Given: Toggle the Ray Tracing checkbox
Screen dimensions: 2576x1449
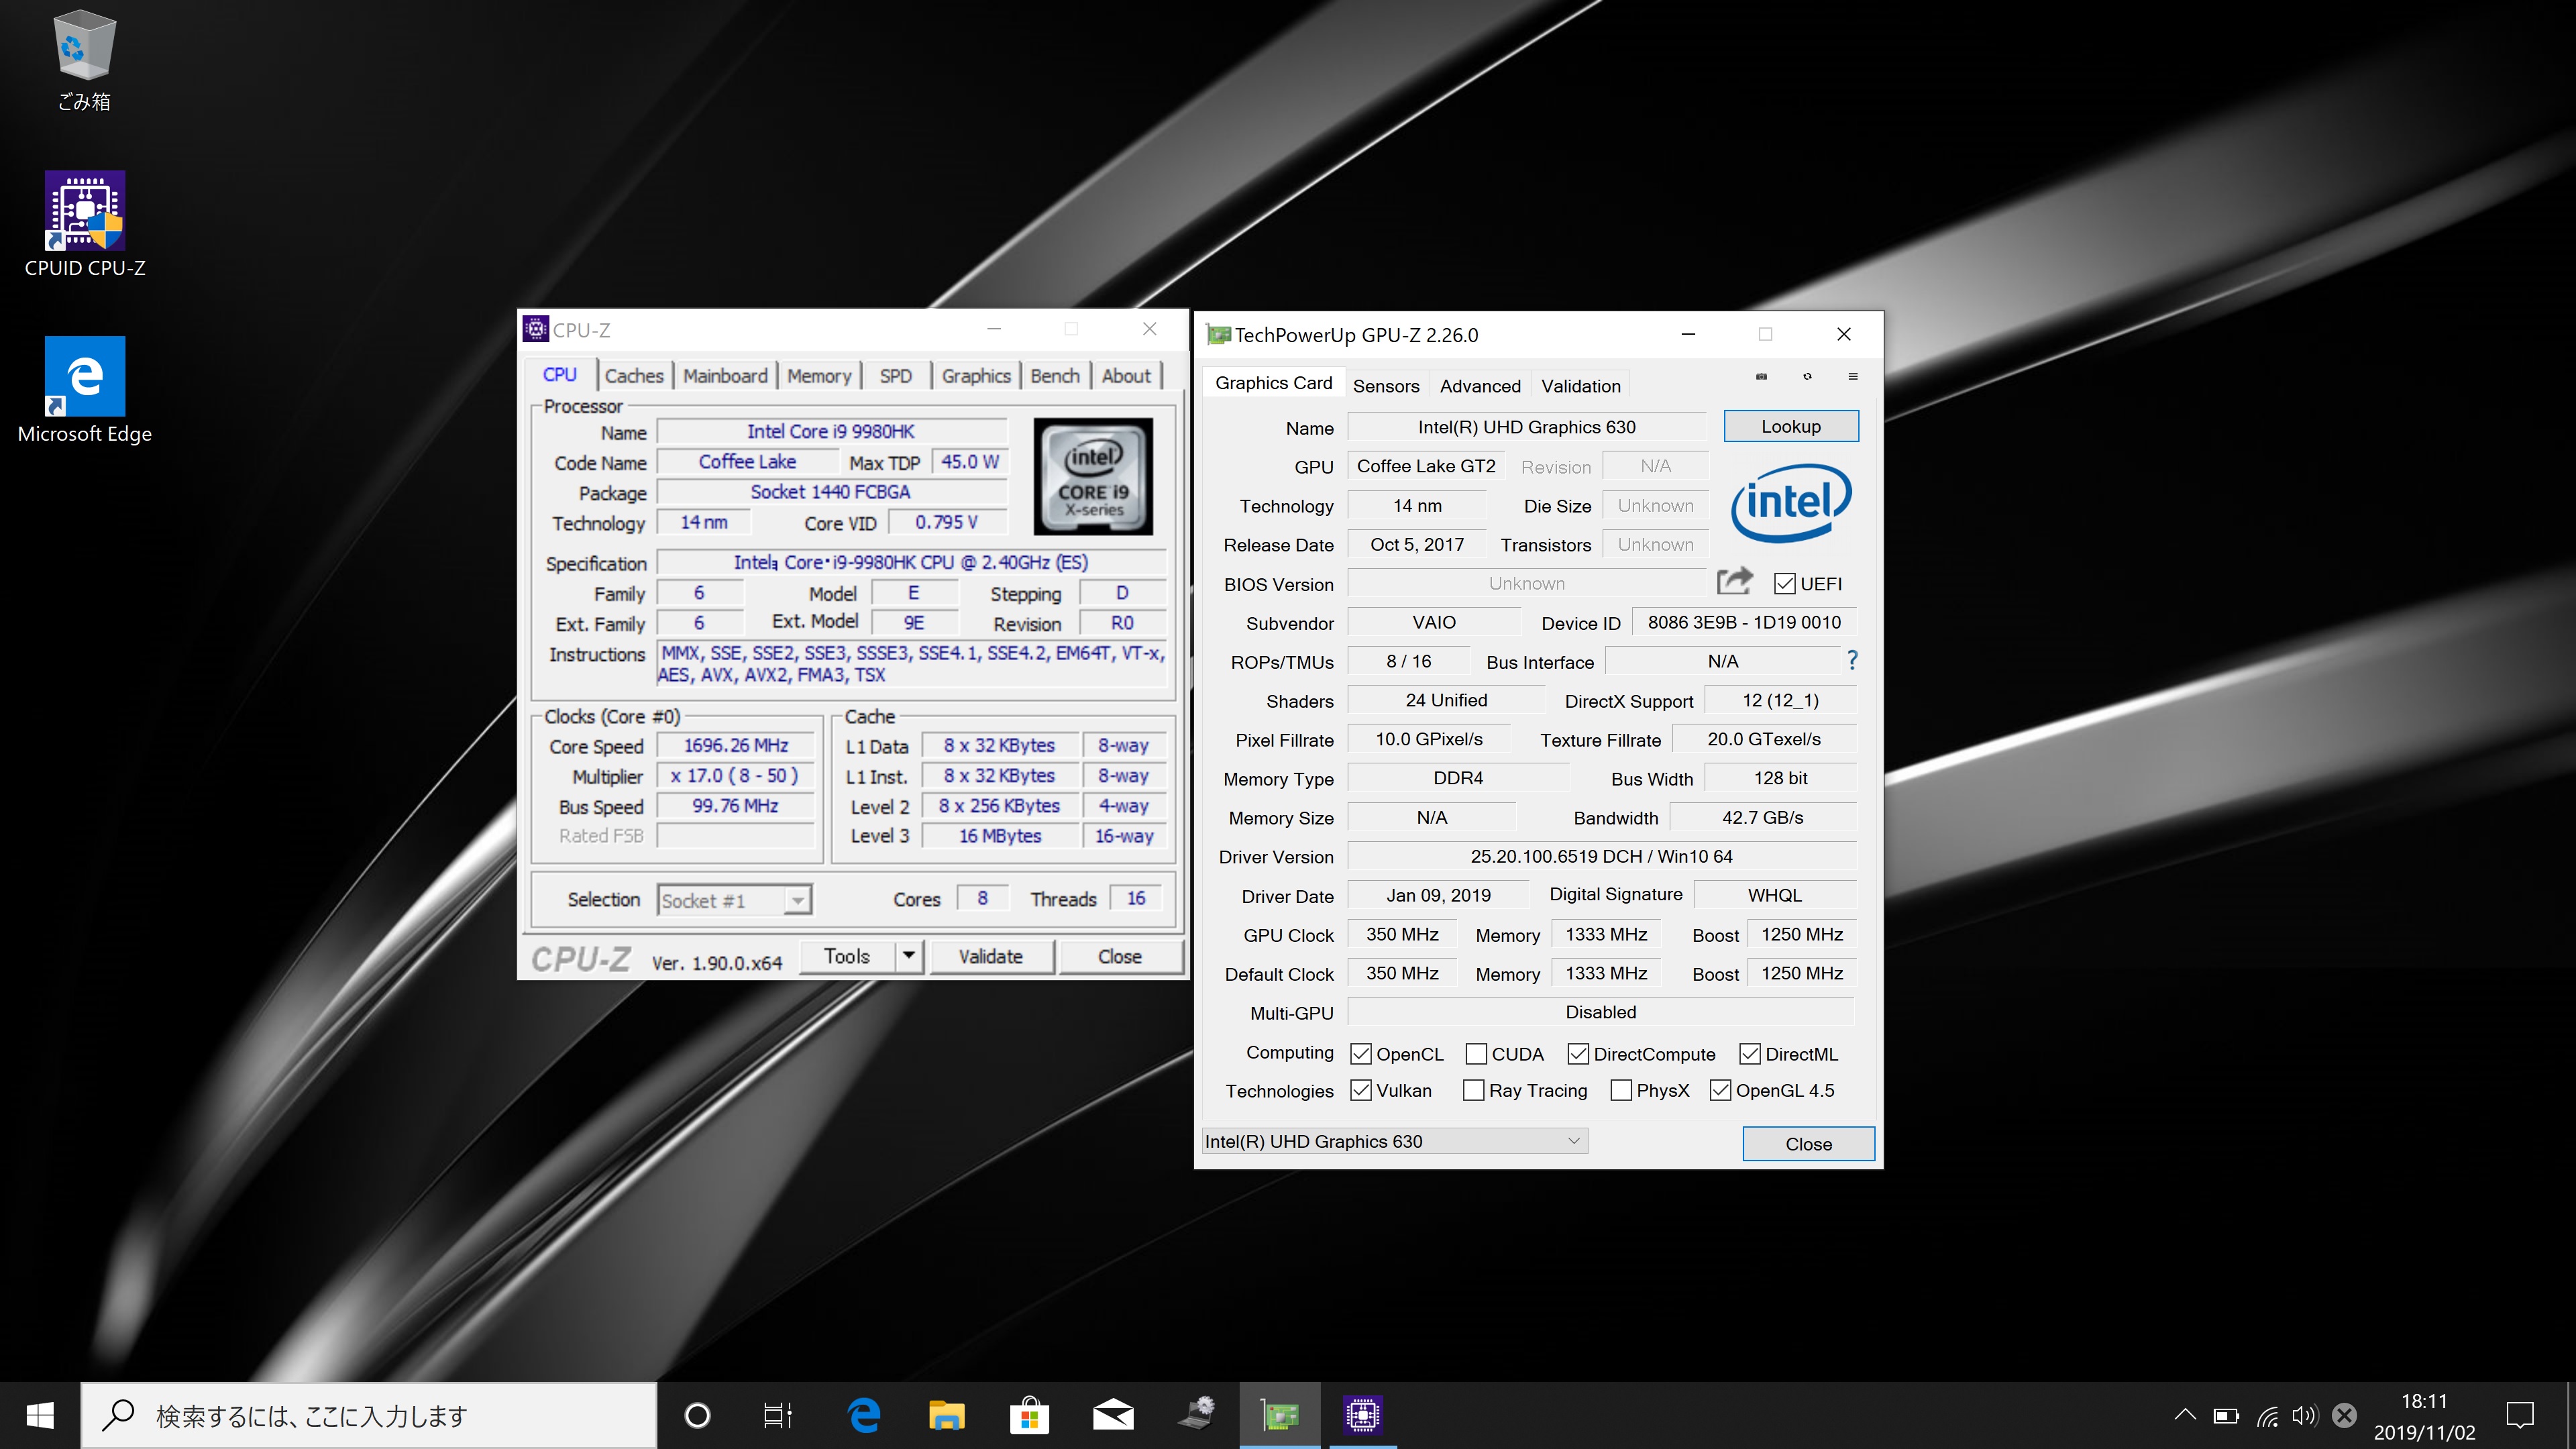Looking at the screenshot, I should click(1473, 1090).
